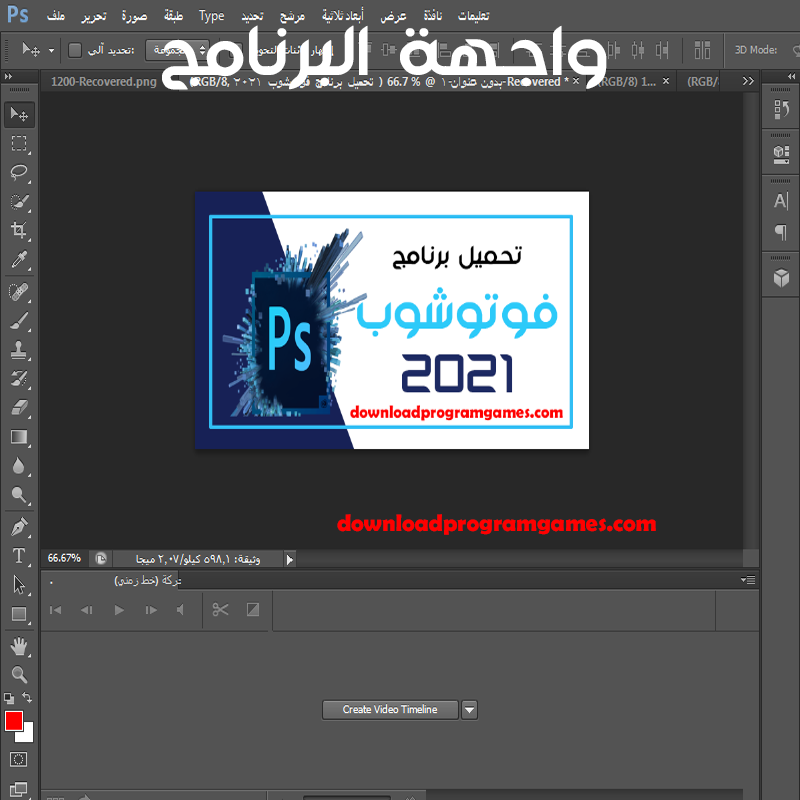Screen dimensions: 800x800
Task: Open the Character panel icon
Action: (x=781, y=201)
